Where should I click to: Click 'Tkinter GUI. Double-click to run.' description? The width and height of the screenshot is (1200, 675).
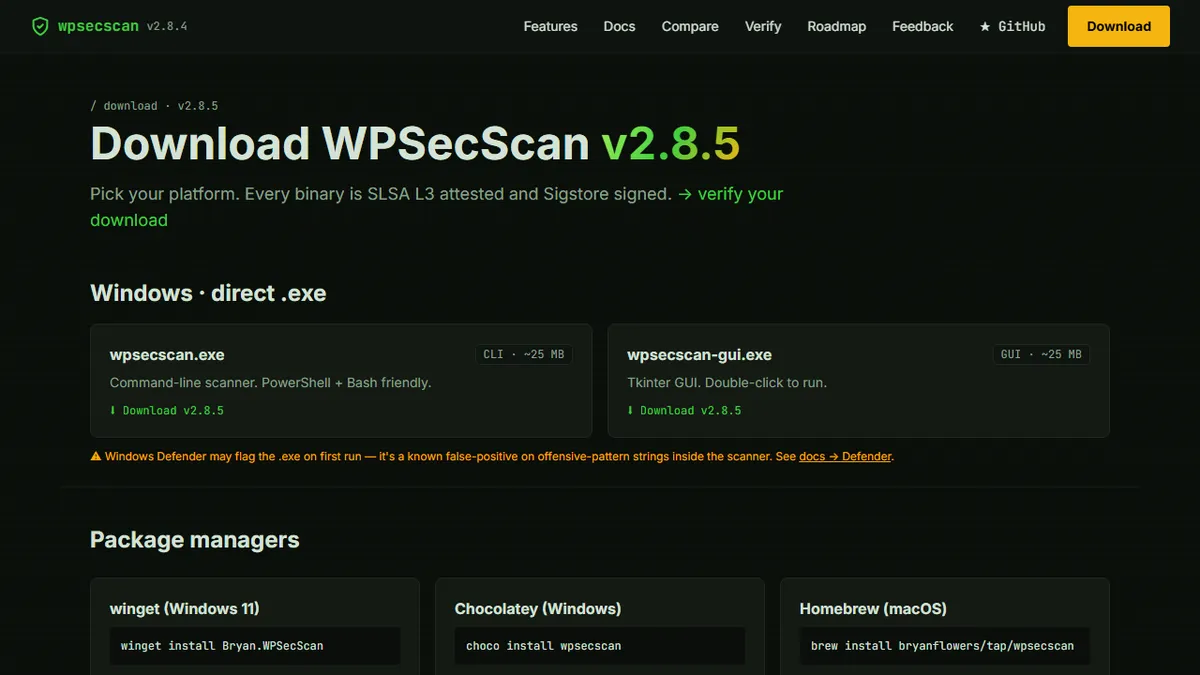[727, 383]
